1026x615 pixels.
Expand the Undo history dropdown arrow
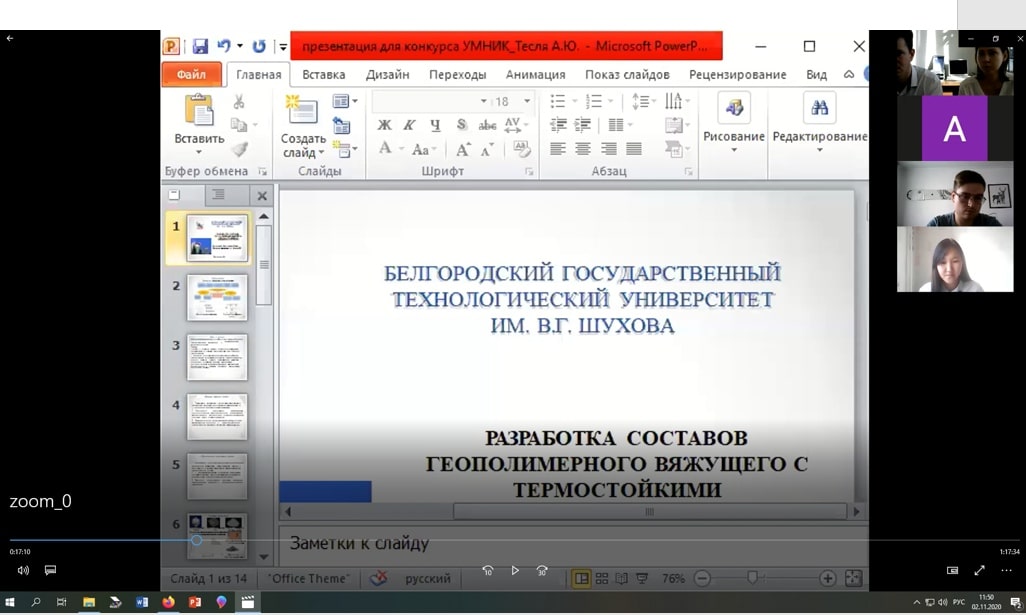[x=240, y=46]
